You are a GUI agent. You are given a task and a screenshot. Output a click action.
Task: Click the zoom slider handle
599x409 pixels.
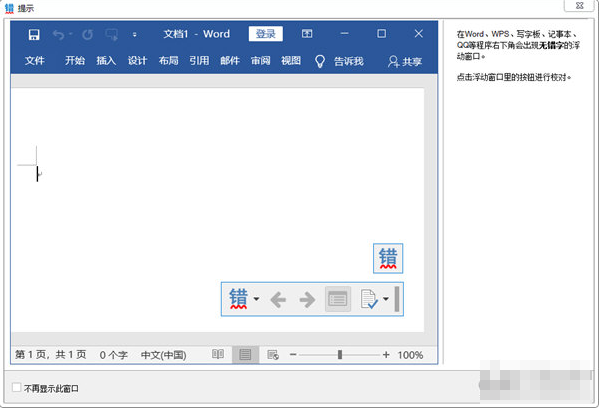click(x=340, y=355)
